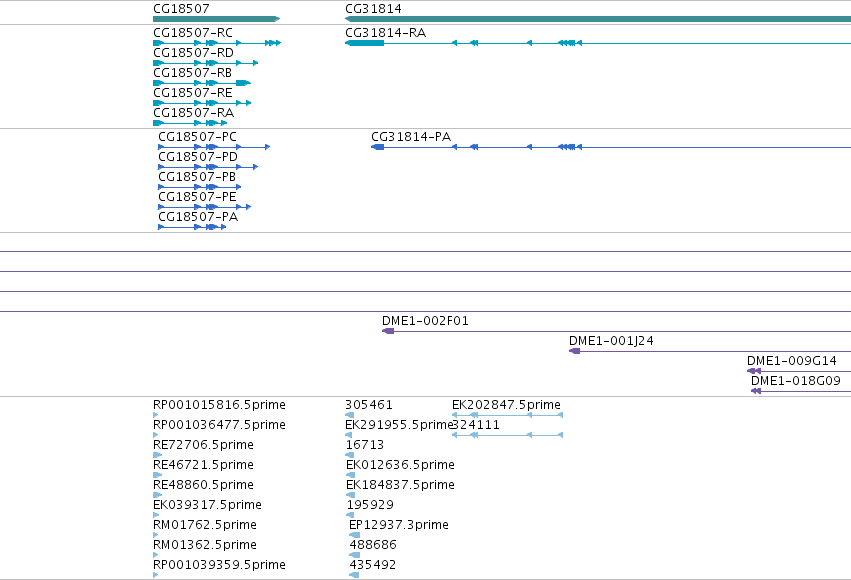
Task: Click the CG18507-RC exon glyph track
Action: tap(217, 43)
